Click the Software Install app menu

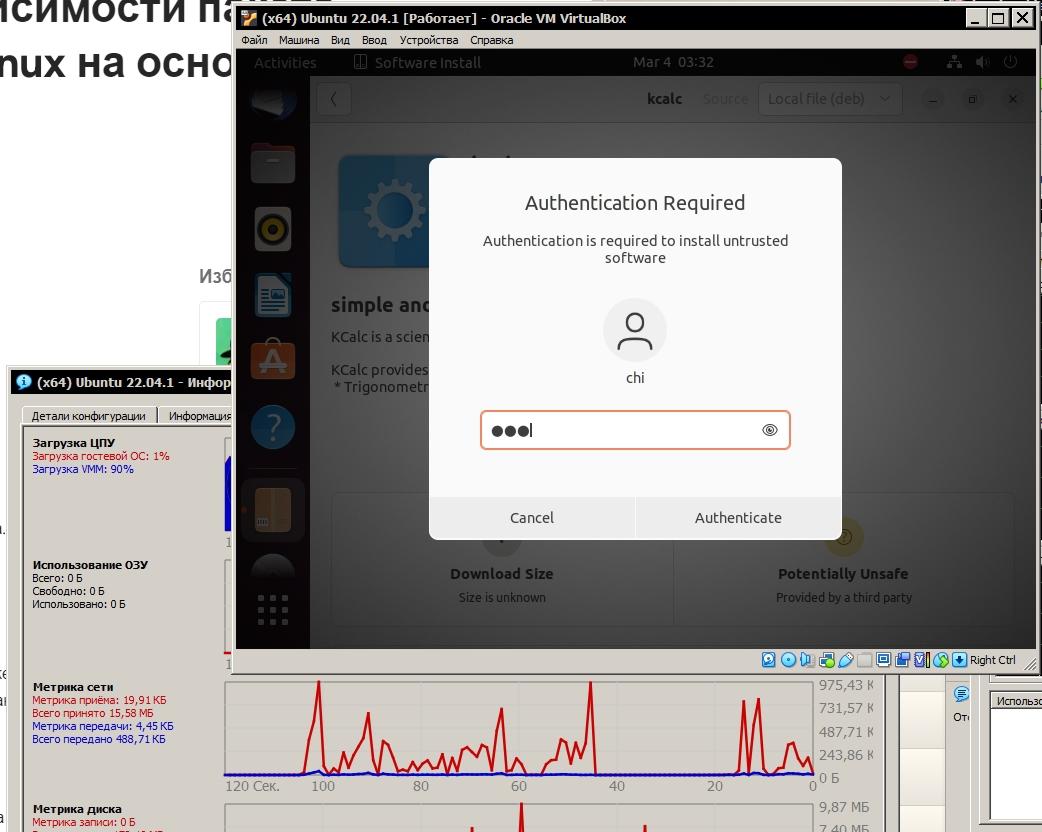tap(417, 62)
